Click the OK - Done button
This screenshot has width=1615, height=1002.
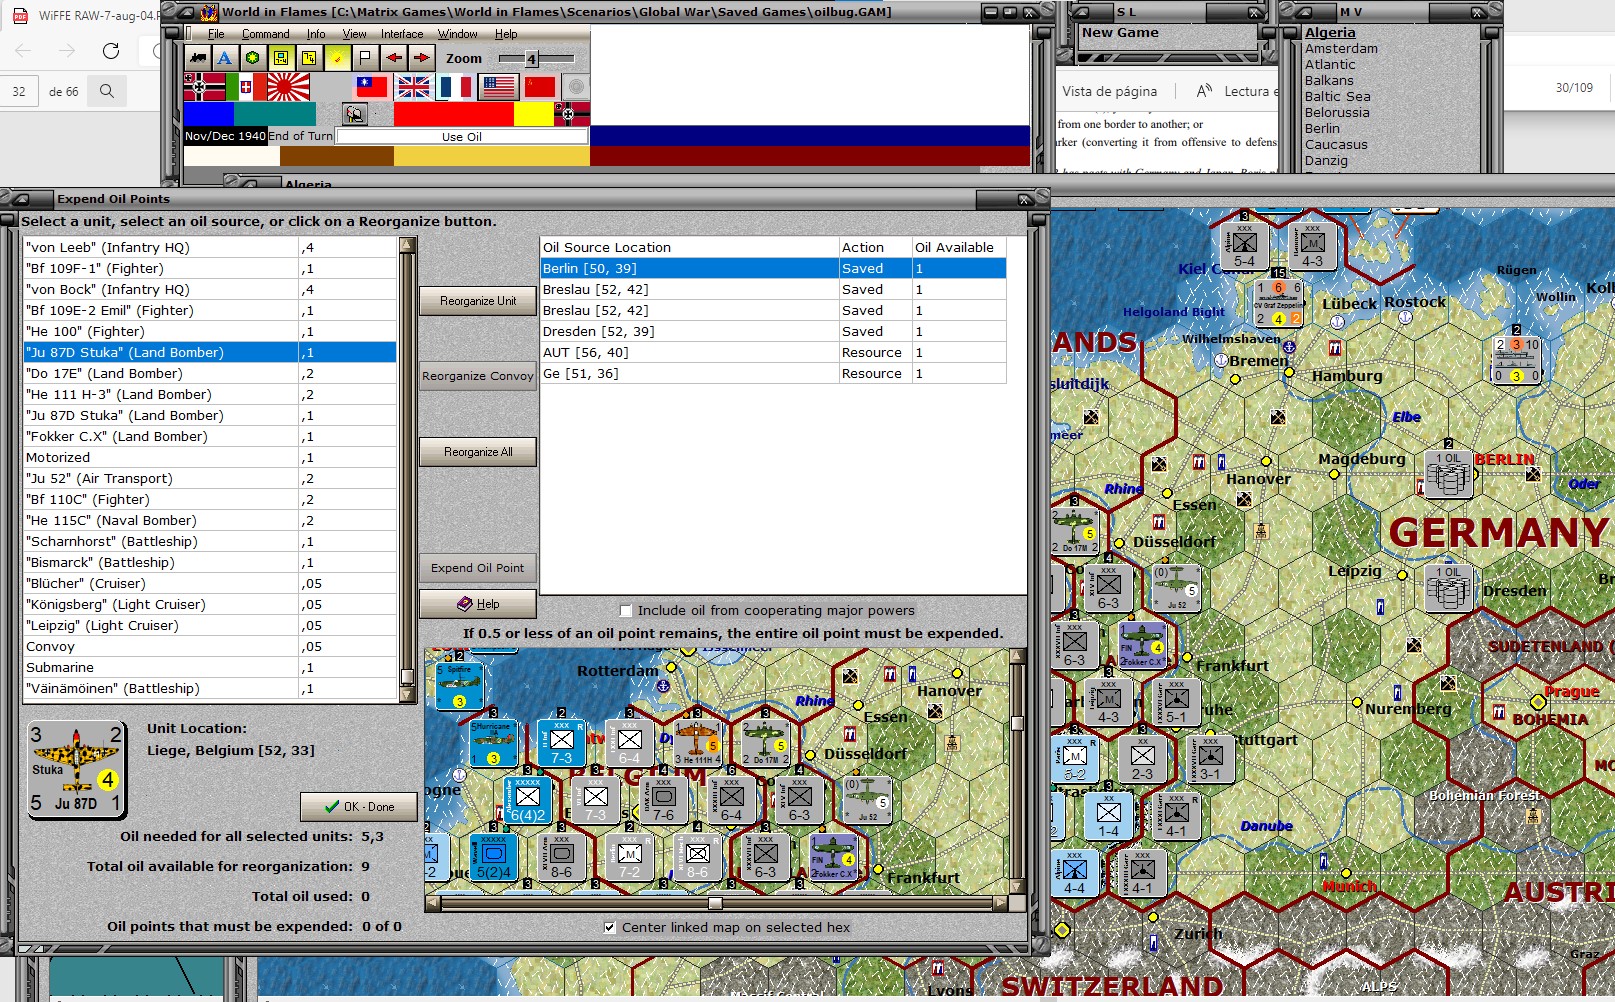click(360, 807)
